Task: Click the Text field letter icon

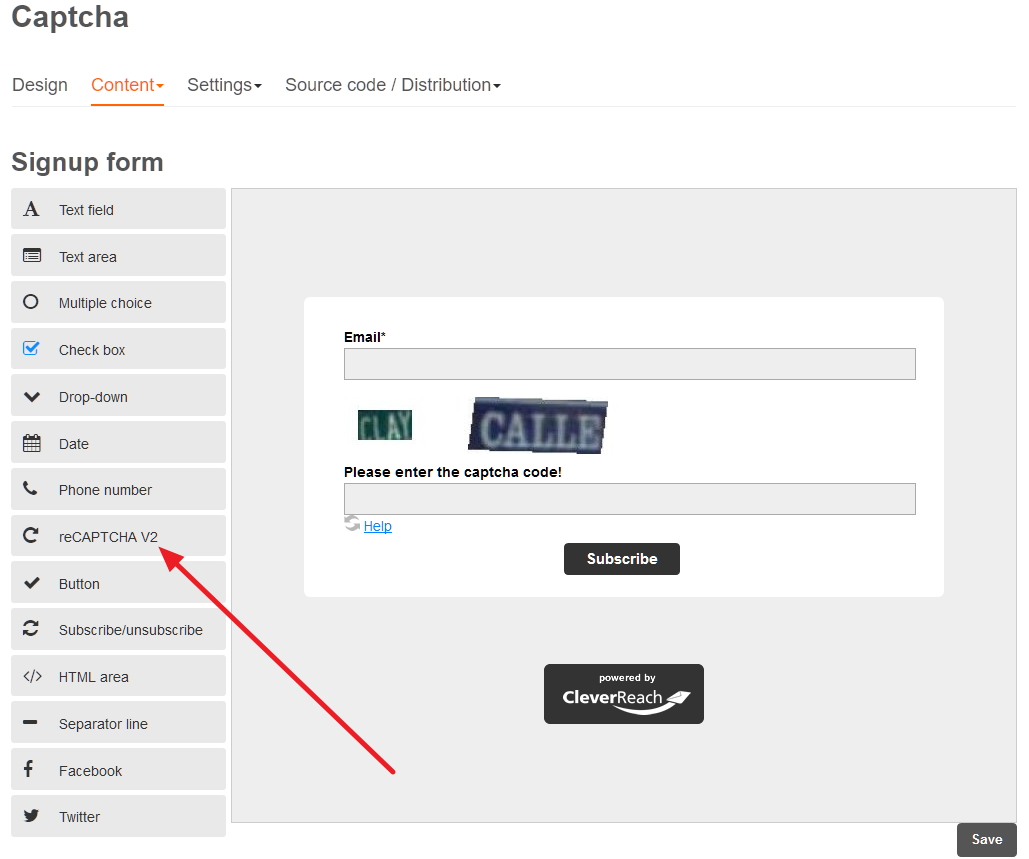Action: [31, 210]
